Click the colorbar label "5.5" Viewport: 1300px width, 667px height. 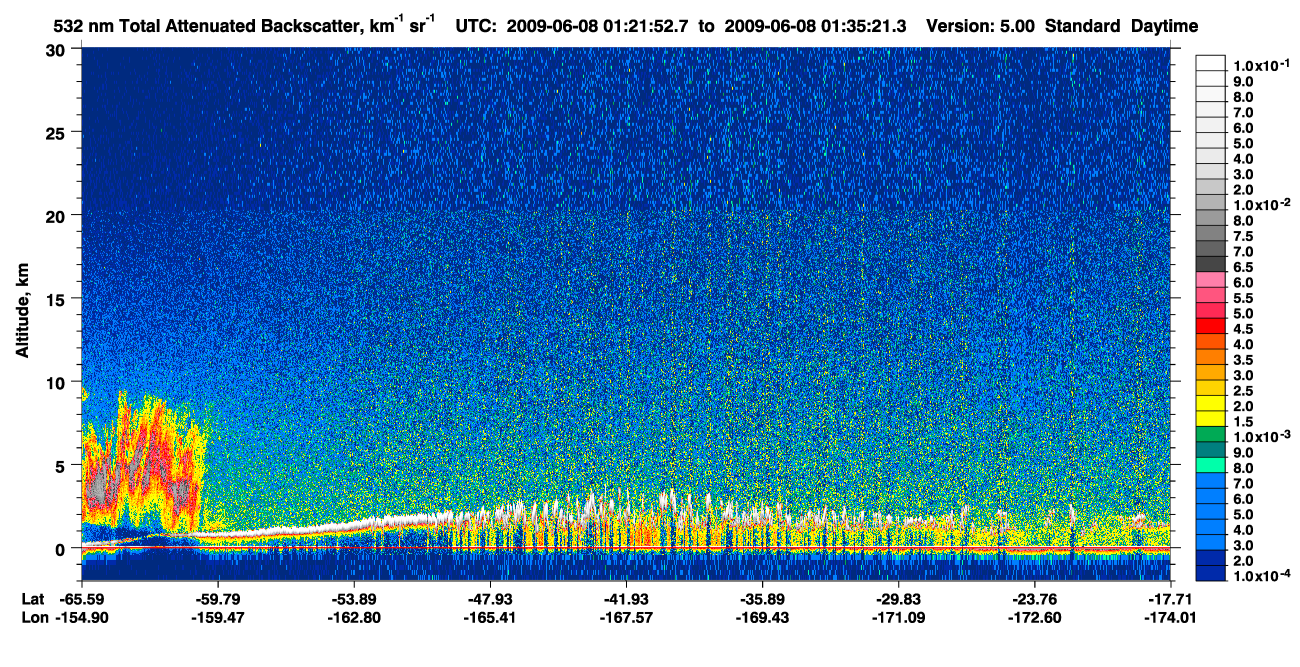(x=1243, y=298)
